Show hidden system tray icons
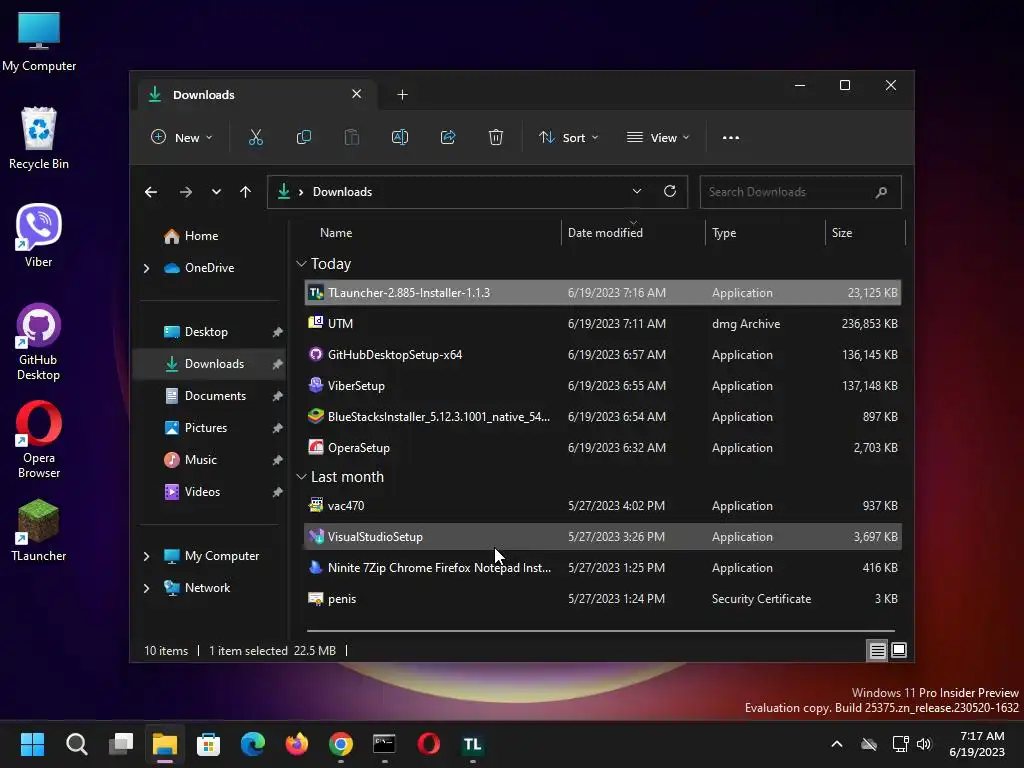Screen dimensions: 1024x768 click(x=837, y=744)
